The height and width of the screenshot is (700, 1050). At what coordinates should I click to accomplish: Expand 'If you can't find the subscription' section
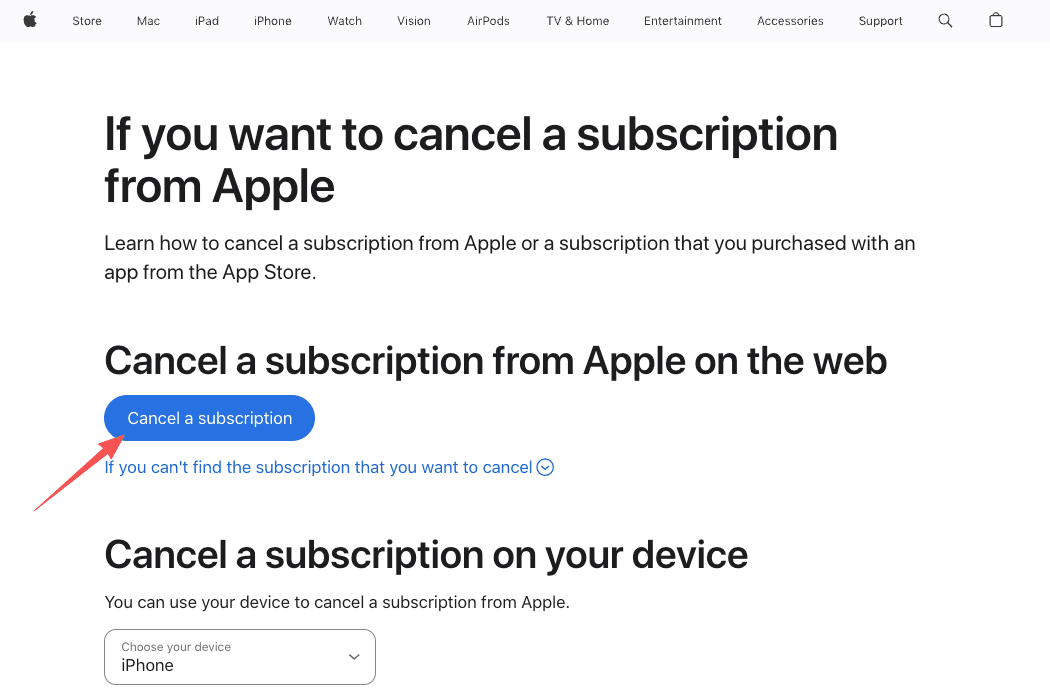point(320,467)
